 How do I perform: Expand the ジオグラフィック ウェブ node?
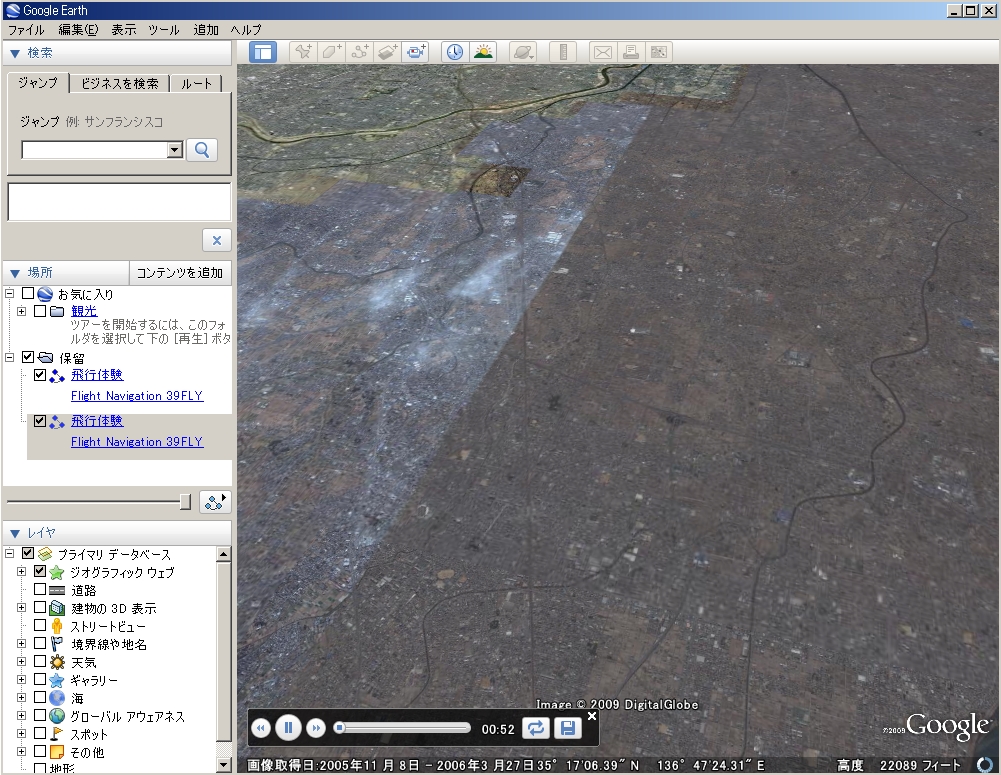coord(21,571)
